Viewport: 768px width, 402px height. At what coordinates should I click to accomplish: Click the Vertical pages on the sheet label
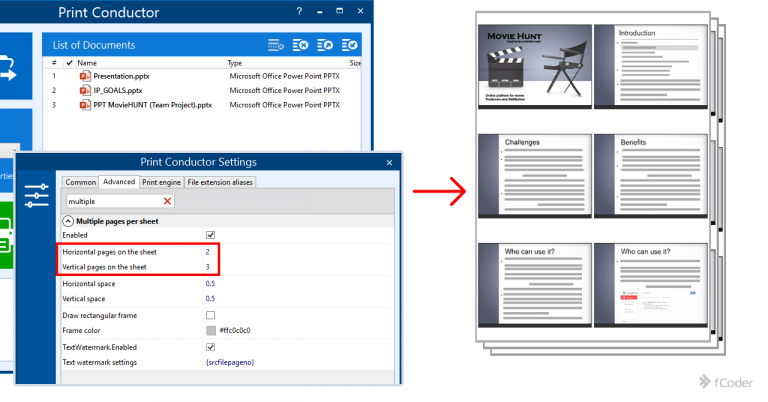[104, 267]
